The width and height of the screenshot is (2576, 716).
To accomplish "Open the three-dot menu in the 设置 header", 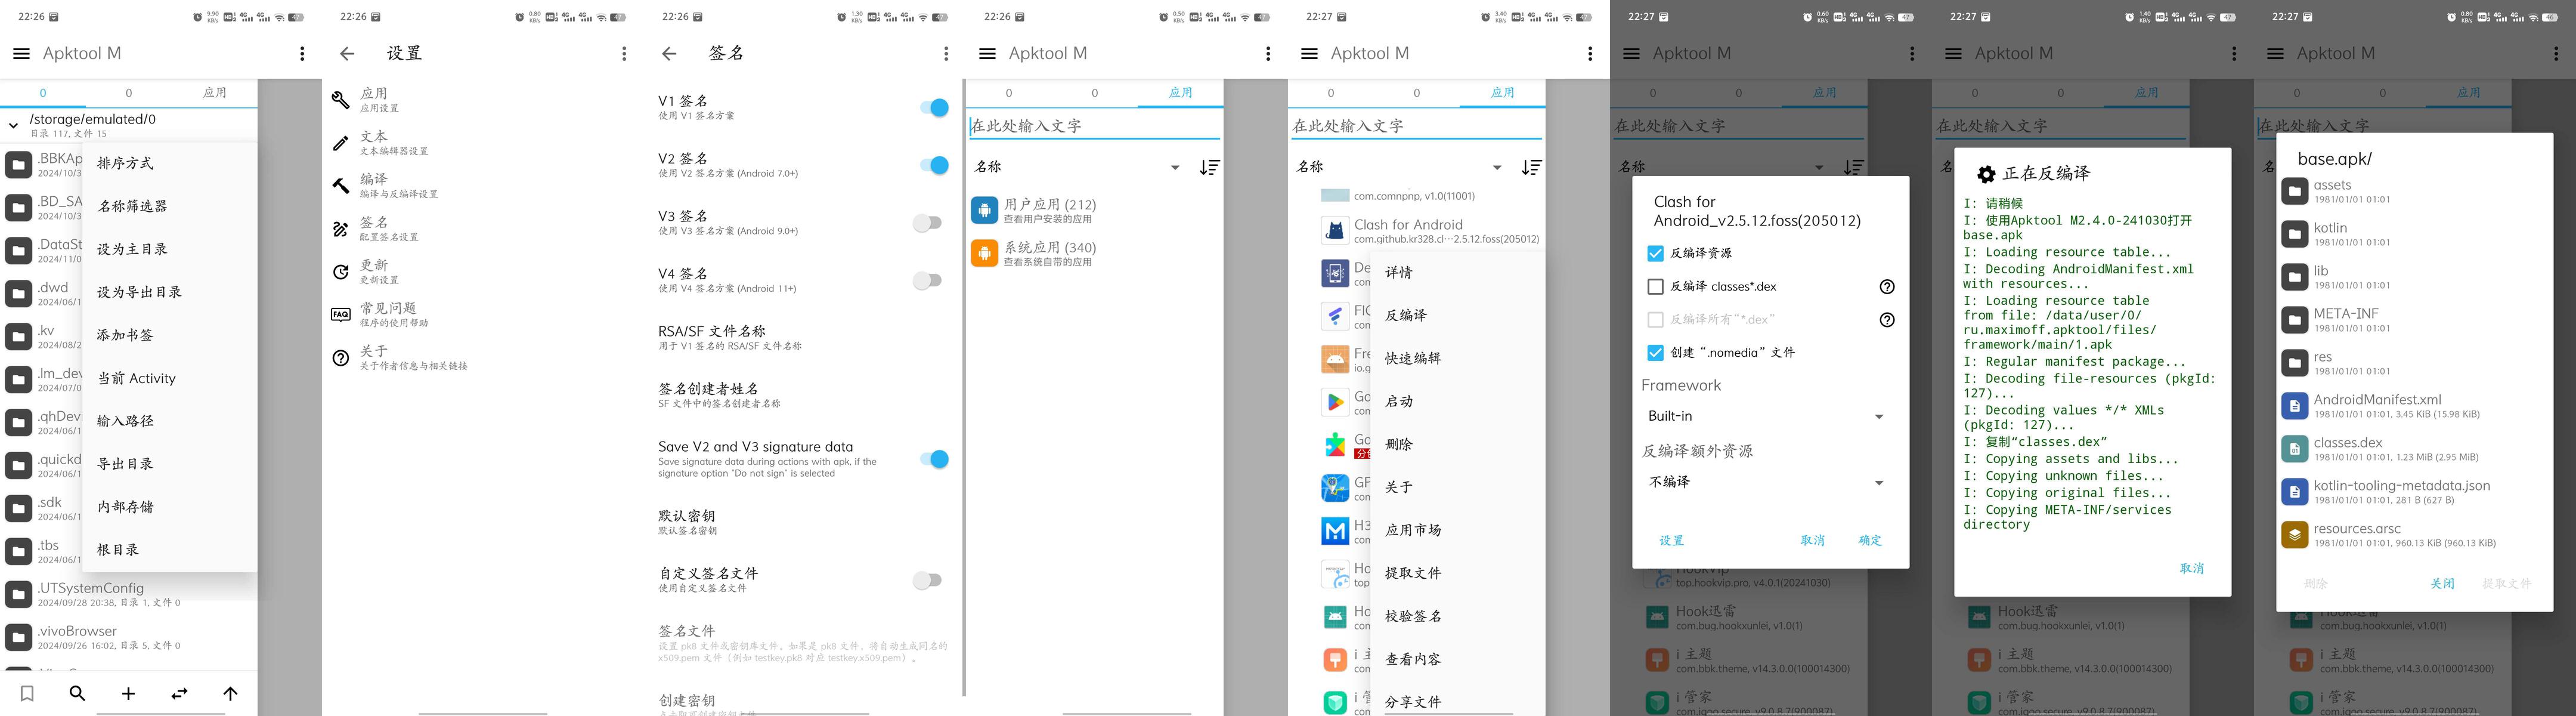I will [624, 54].
